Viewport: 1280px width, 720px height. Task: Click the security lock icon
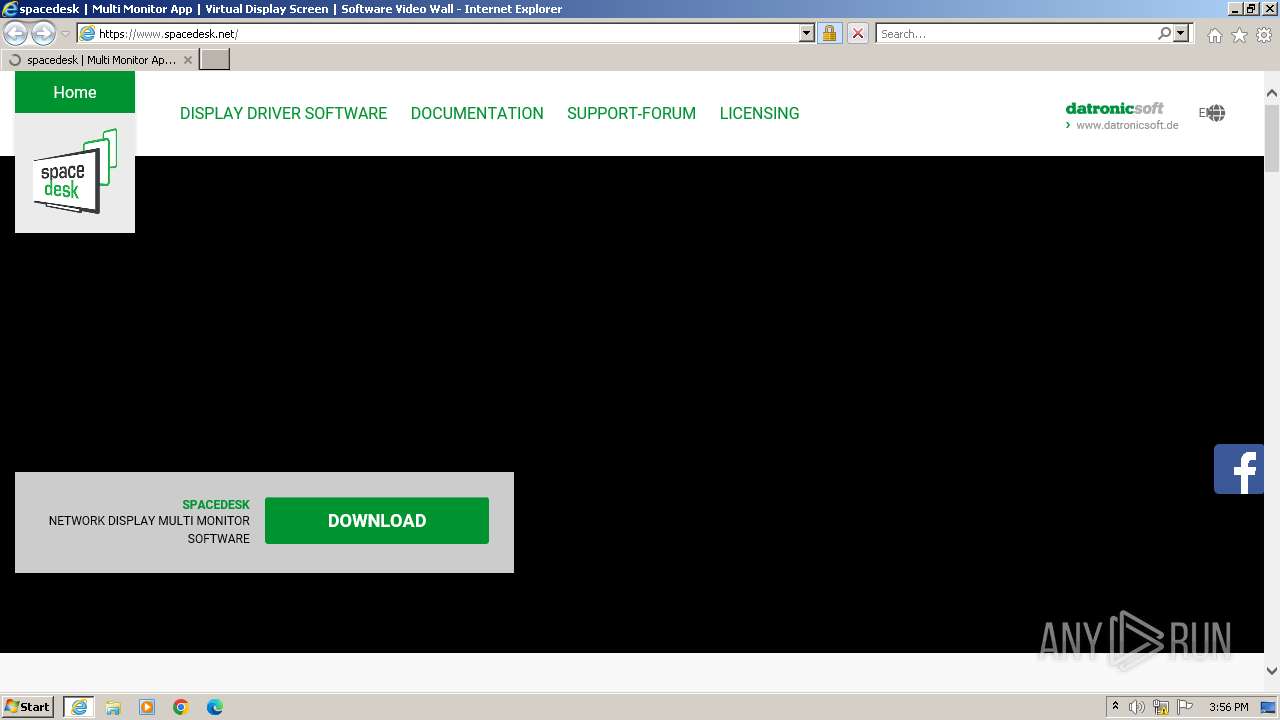(829, 33)
